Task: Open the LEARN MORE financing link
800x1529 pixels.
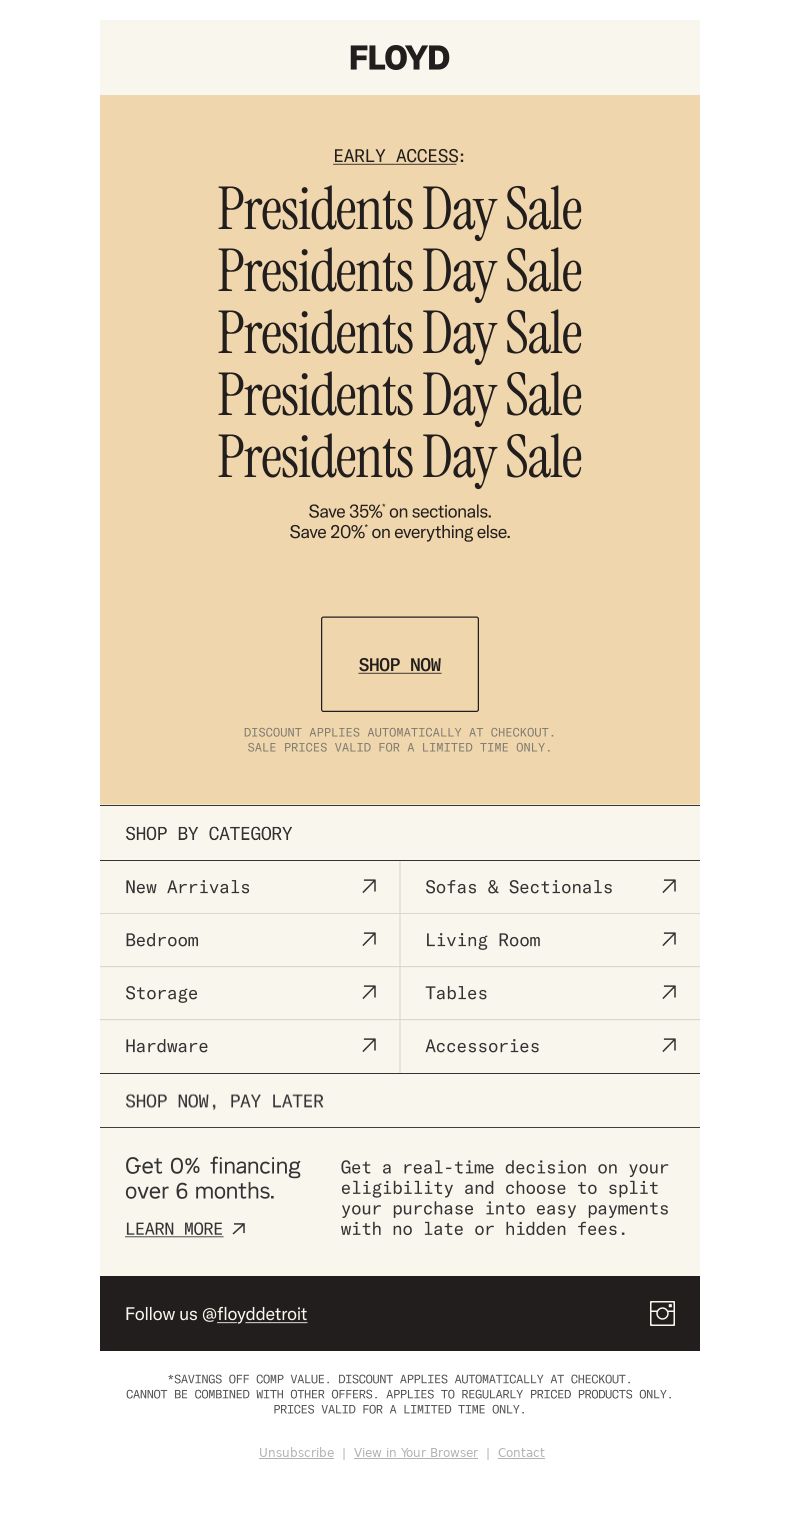Action: (174, 1229)
